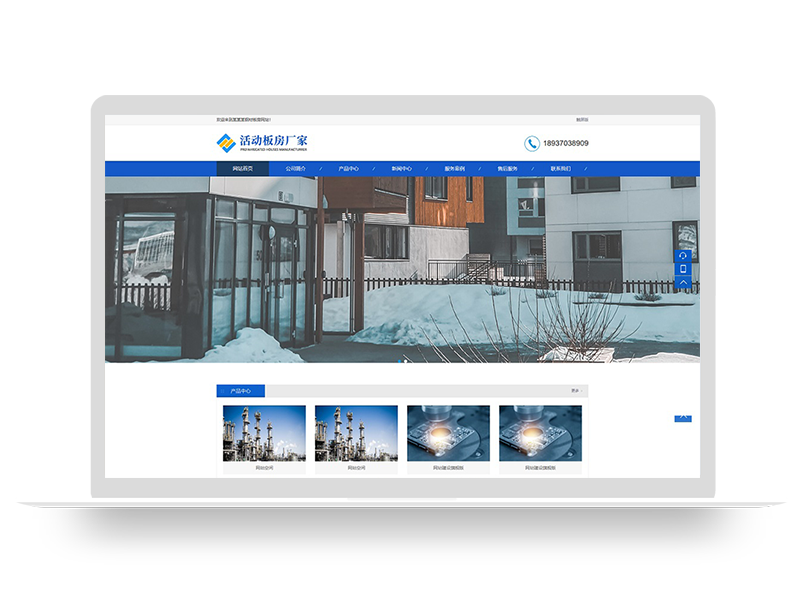Screen dimensions: 800x600
Task: Click the mobile phone sidebar icon
Action: (x=683, y=269)
